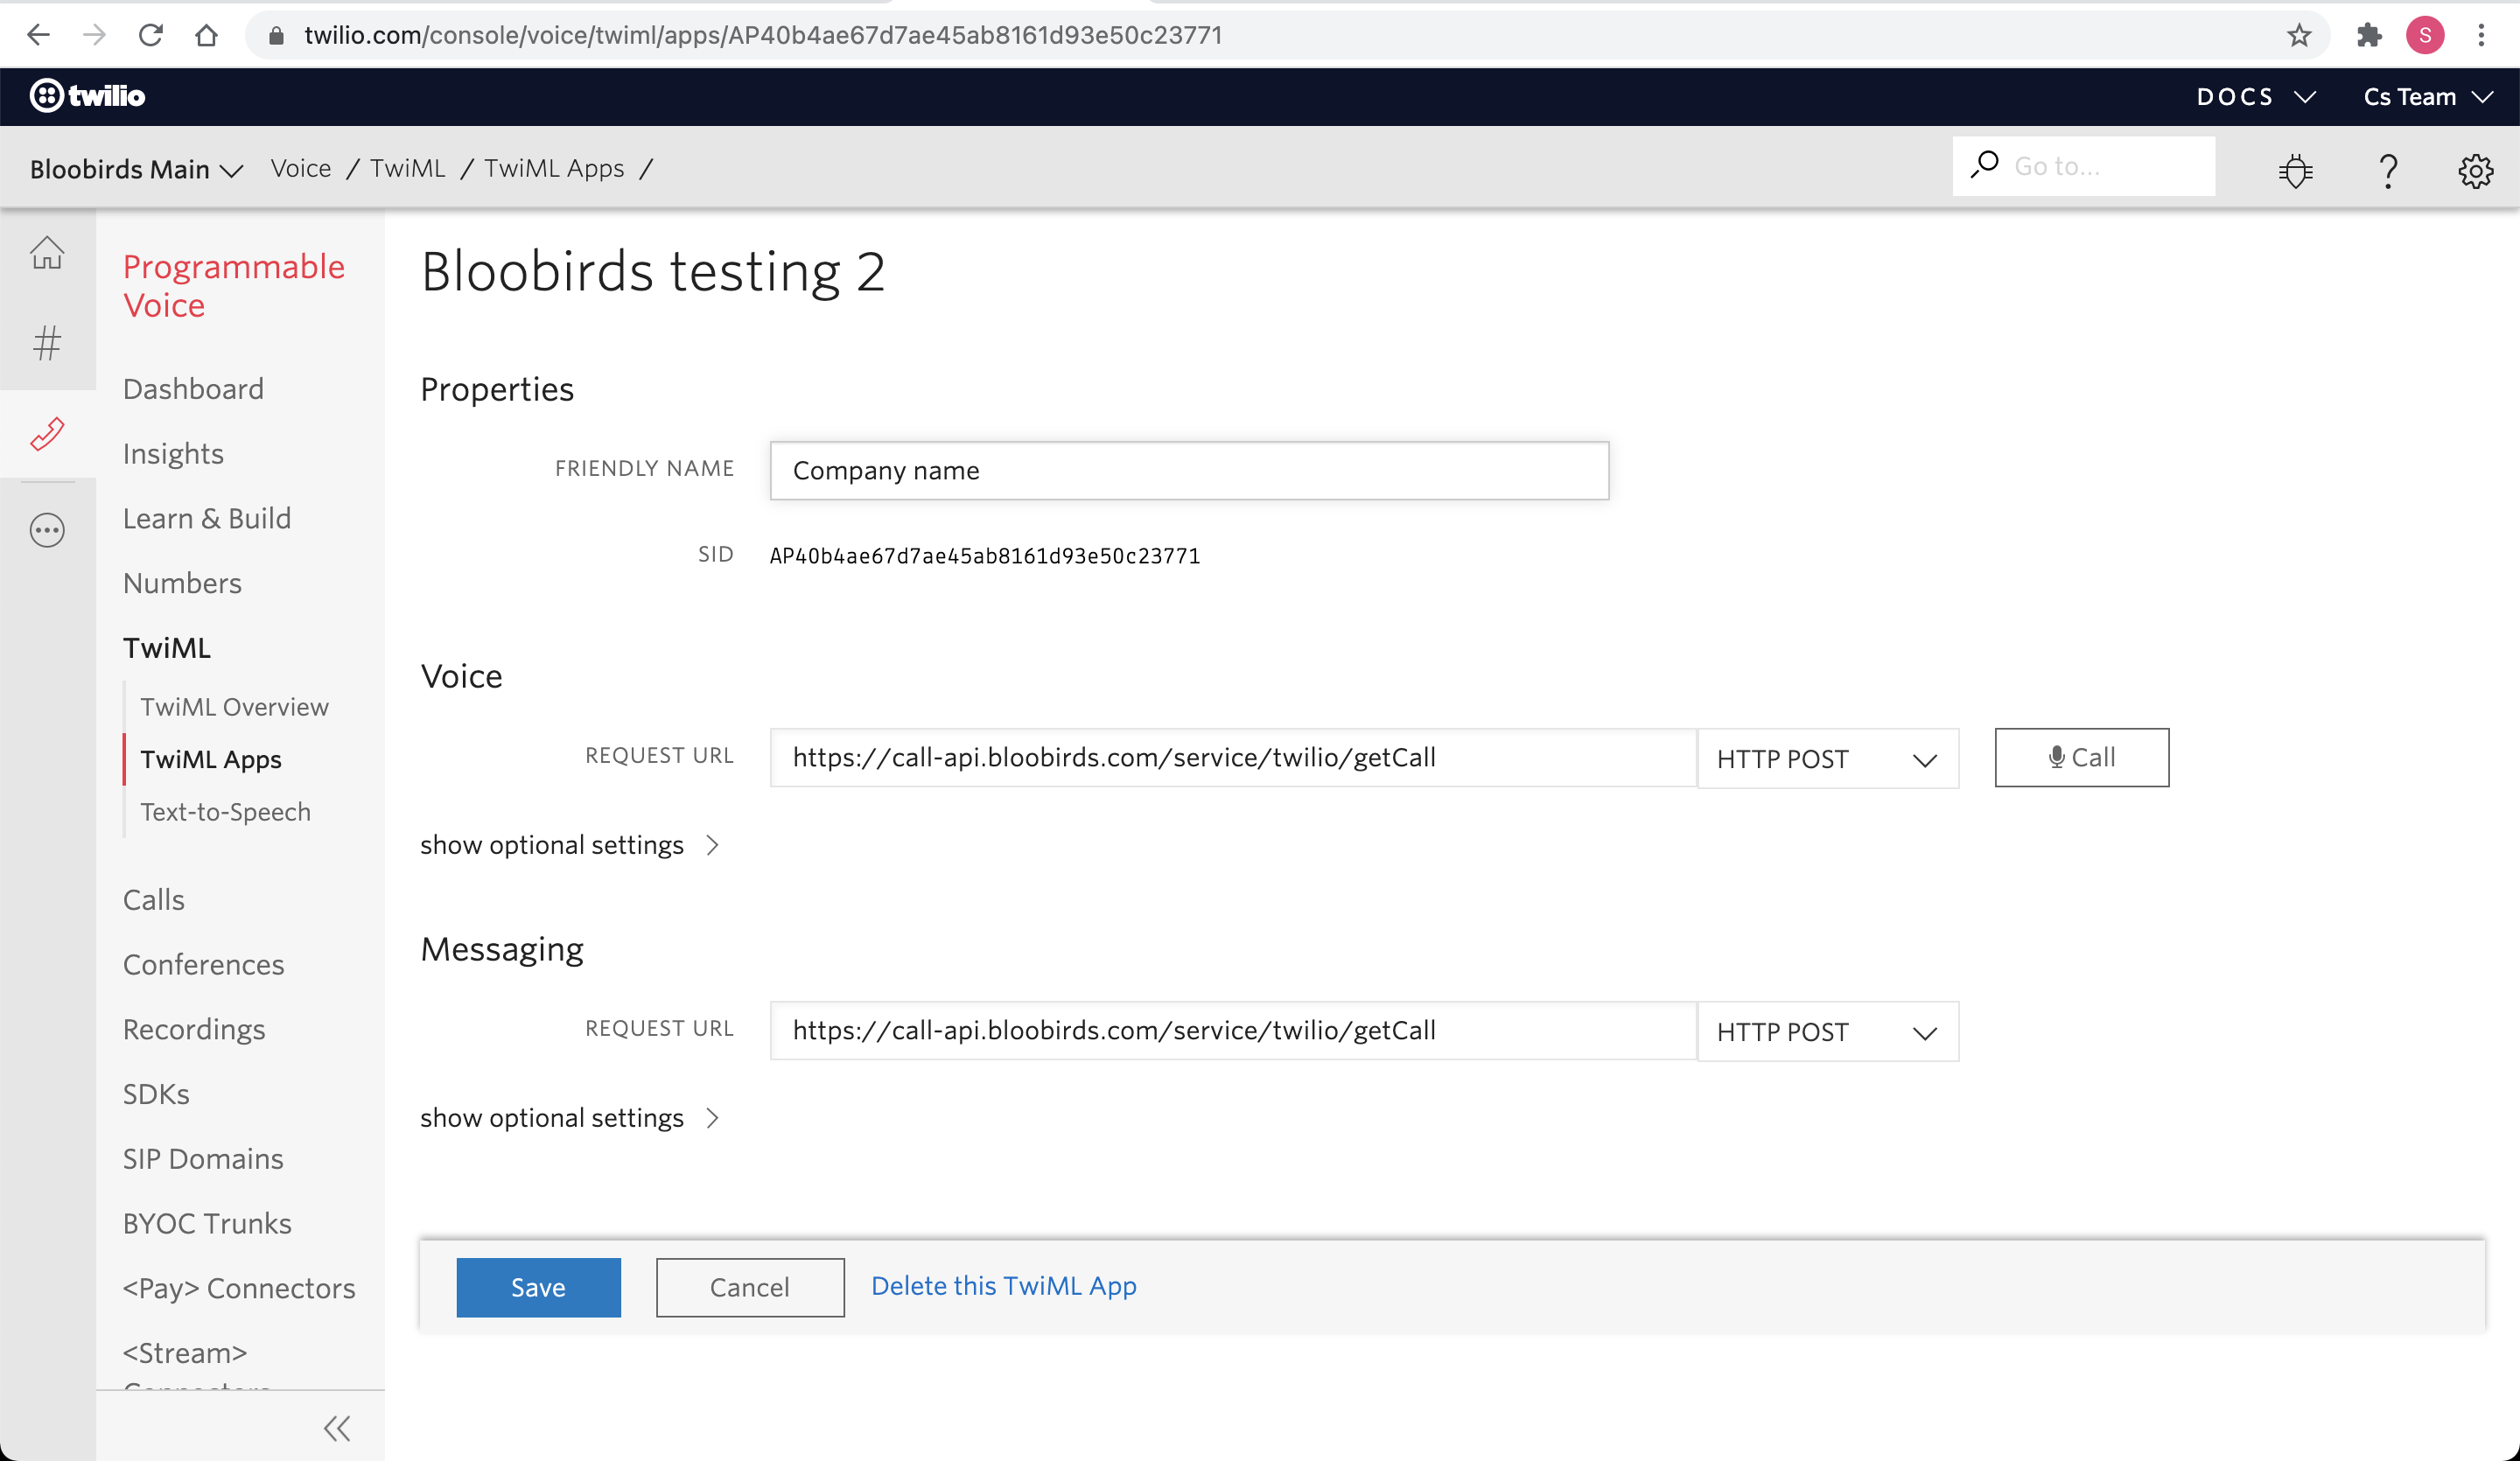Open Insights in sidebar
The image size is (2520, 1461).
pyautogui.click(x=173, y=454)
